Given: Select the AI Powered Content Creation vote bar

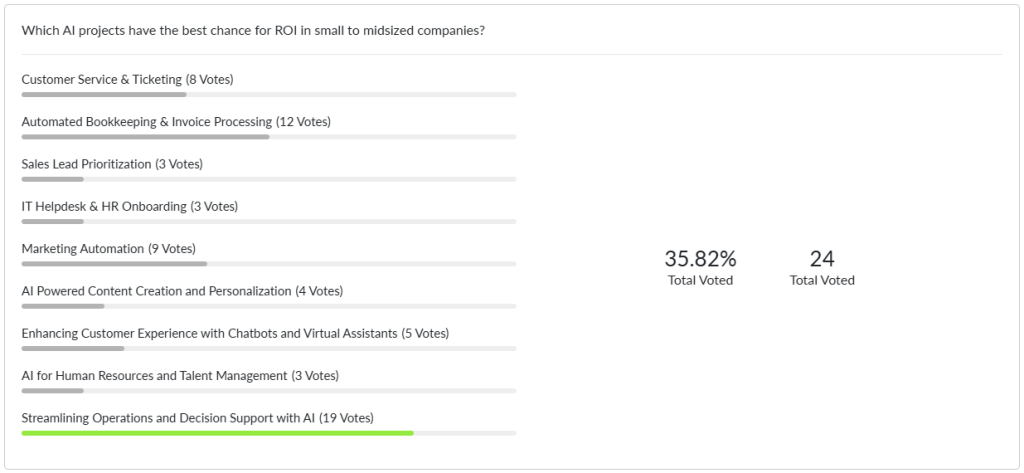Looking at the screenshot, I should (269, 306).
